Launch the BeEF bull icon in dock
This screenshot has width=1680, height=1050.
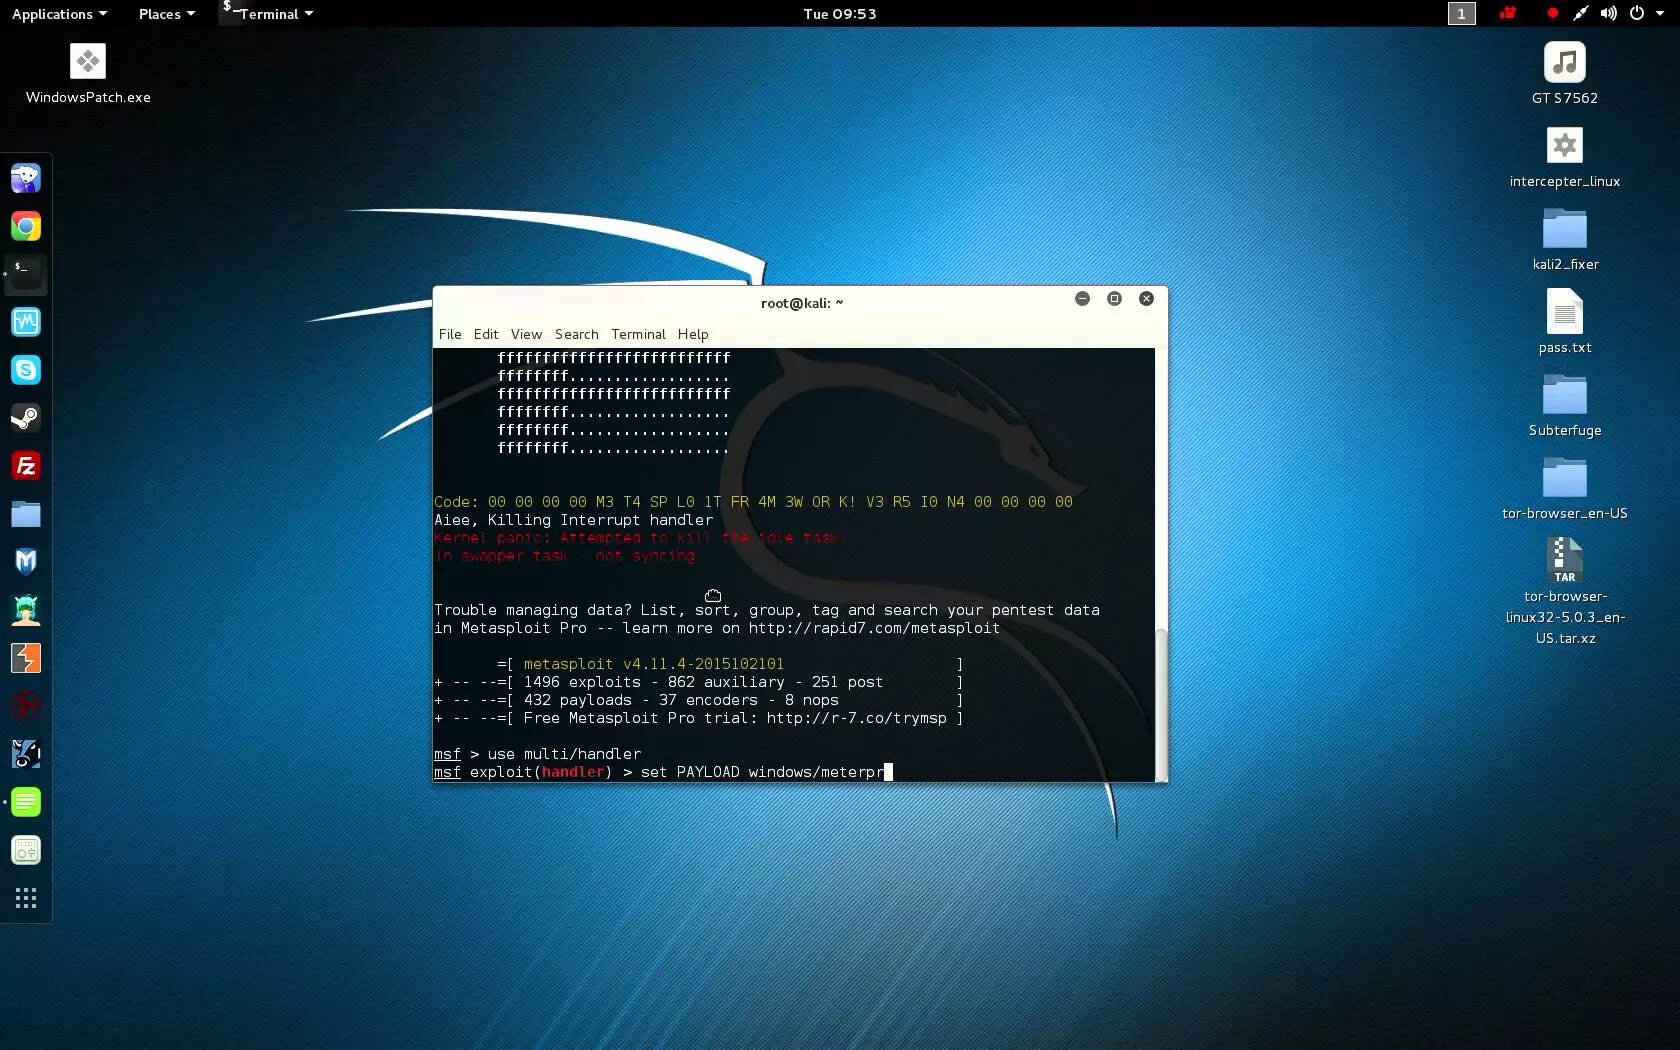point(26,754)
